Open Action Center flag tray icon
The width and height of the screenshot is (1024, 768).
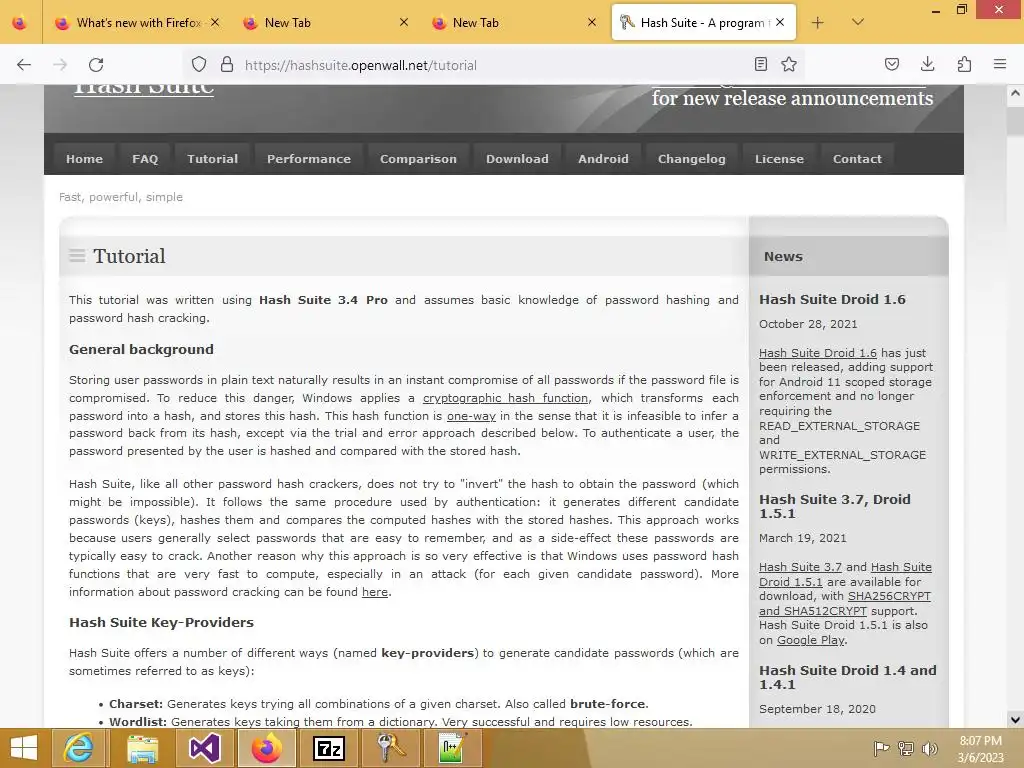pos(881,748)
